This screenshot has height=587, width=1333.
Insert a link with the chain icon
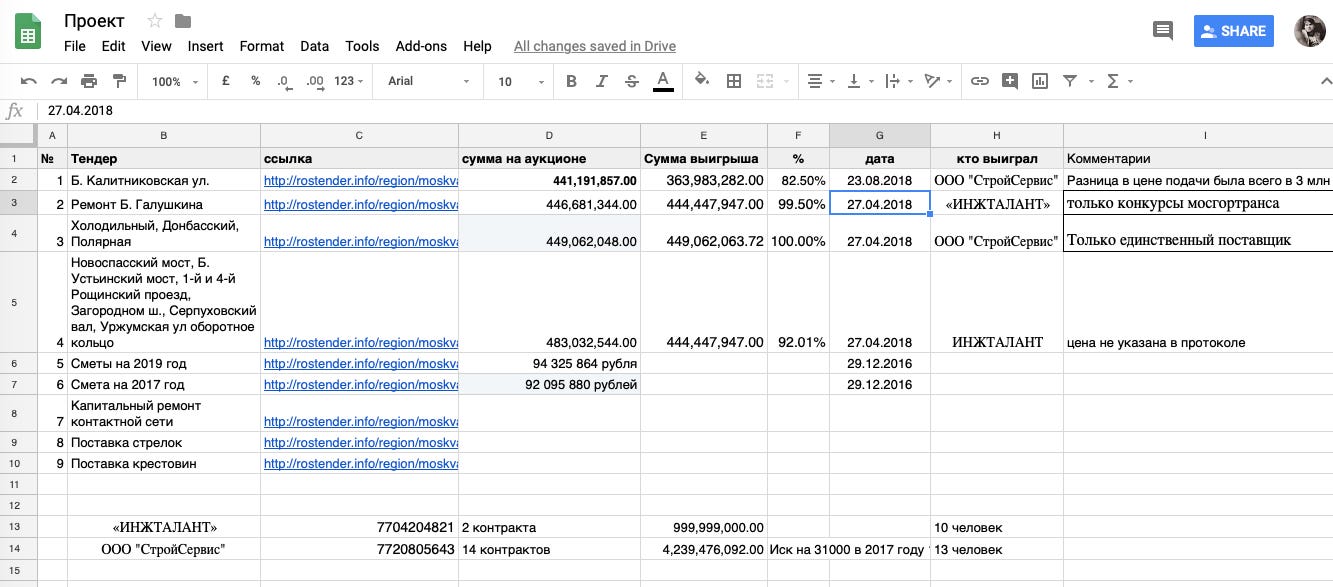[980, 81]
